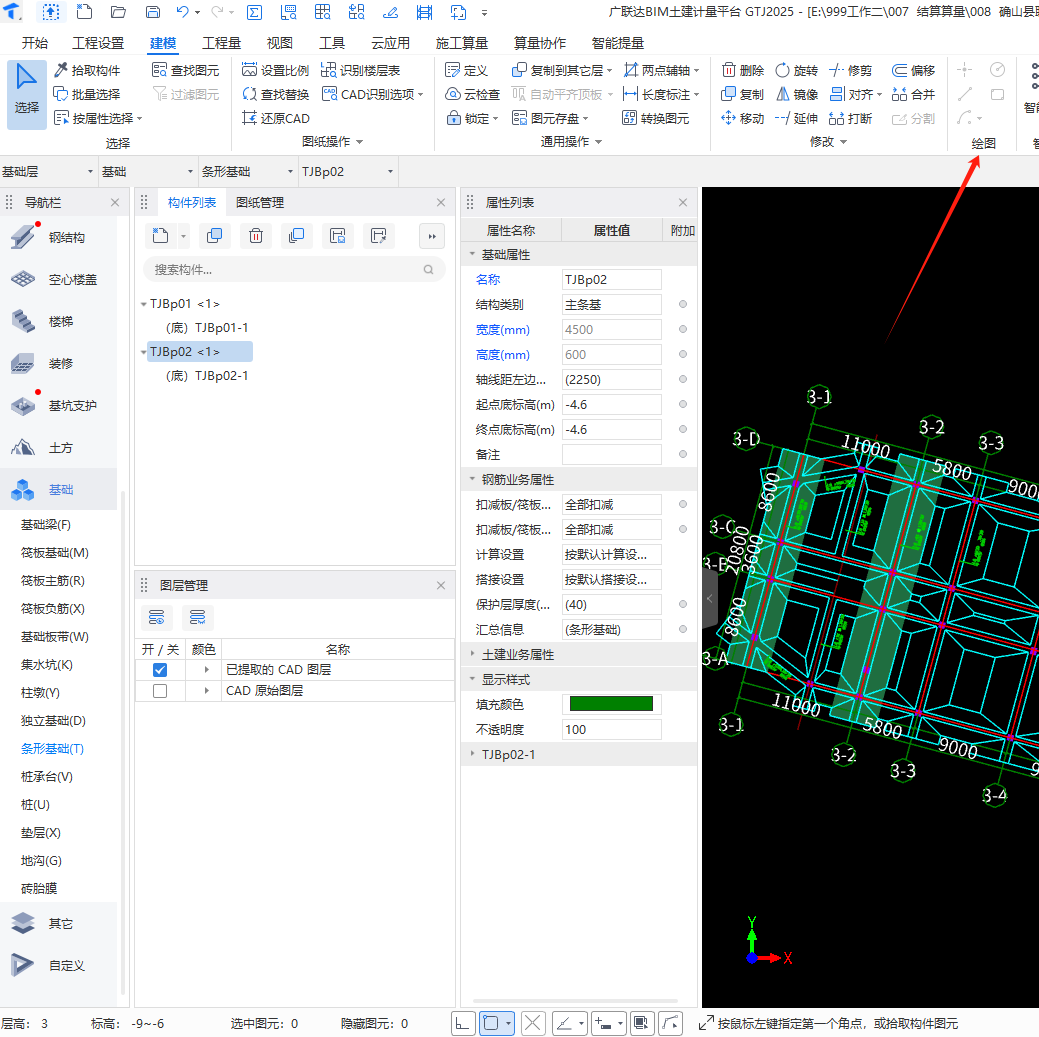Click 查找替换 find and replace
The width and height of the screenshot is (1039, 1037).
coord(276,94)
